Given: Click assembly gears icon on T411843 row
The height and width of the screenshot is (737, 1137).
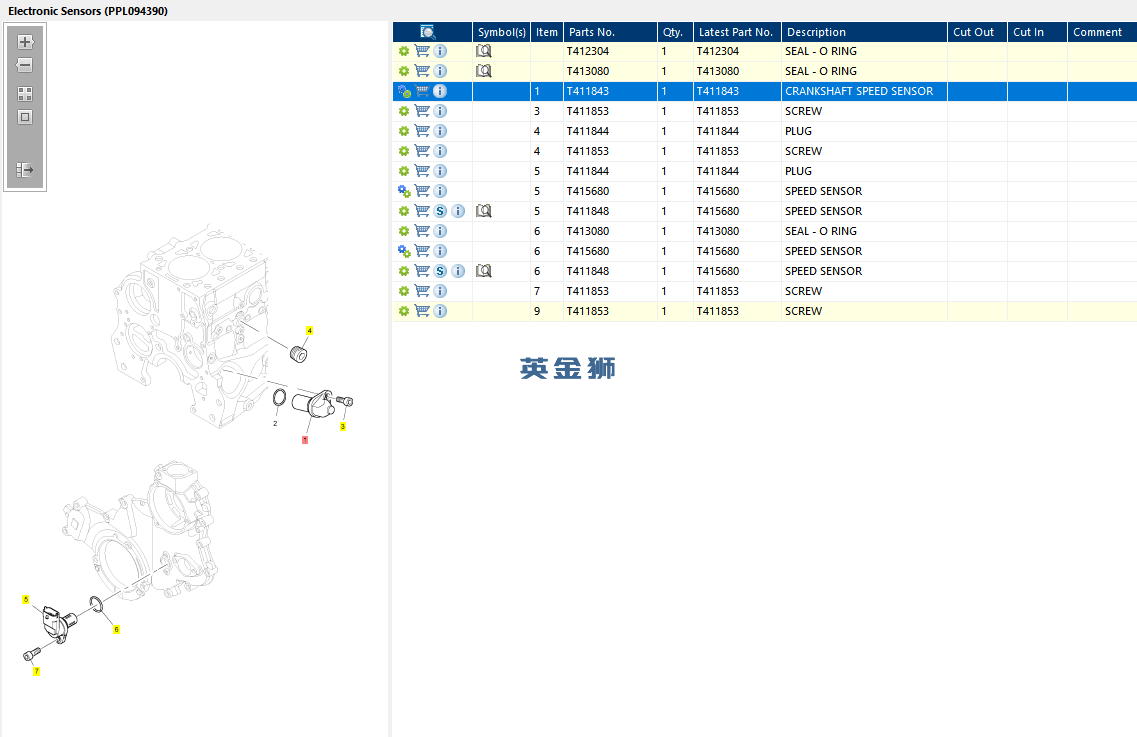Looking at the screenshot, I should click(x=404, y=91).
